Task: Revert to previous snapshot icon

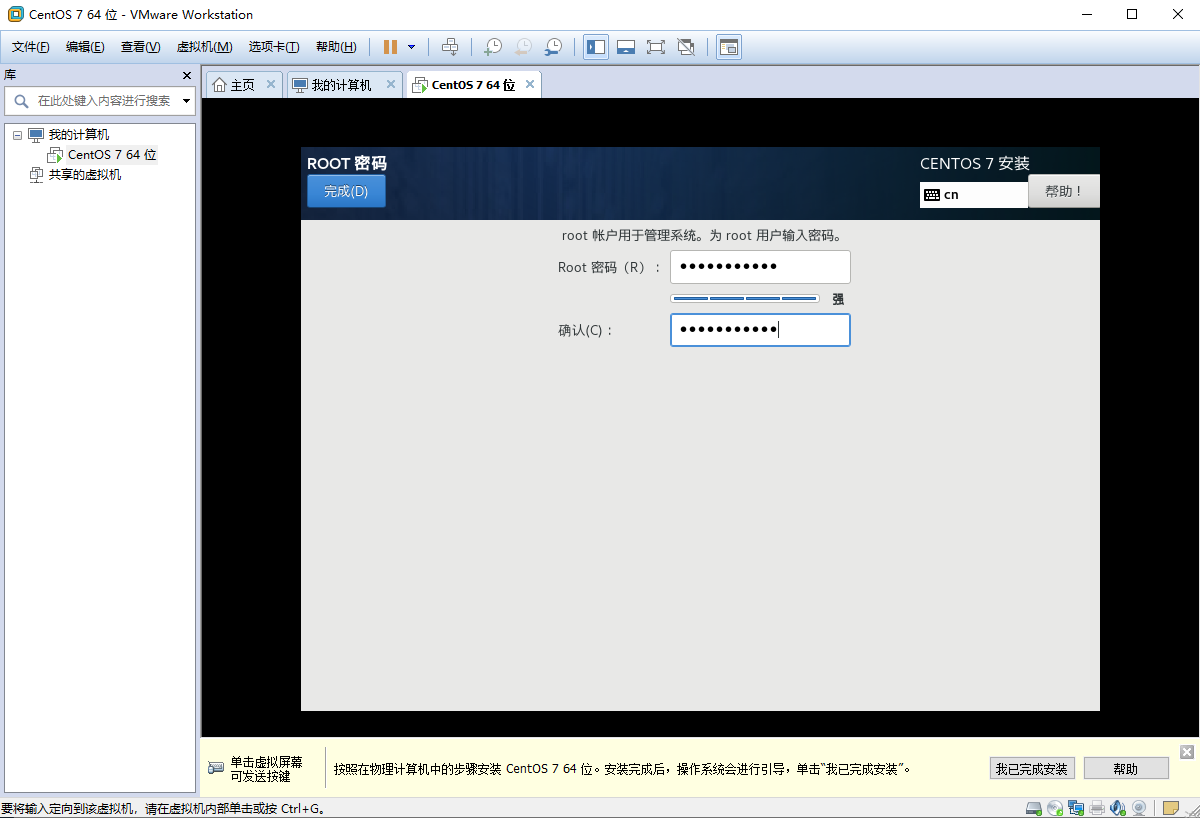Action: click(x=523, y=47)
